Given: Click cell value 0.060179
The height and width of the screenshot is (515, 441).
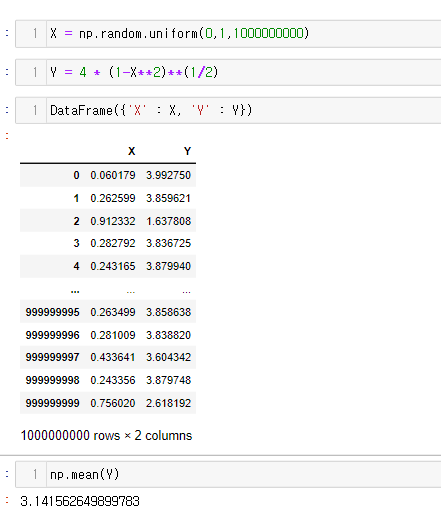Looking at the screenshot, I should point(113,175).
